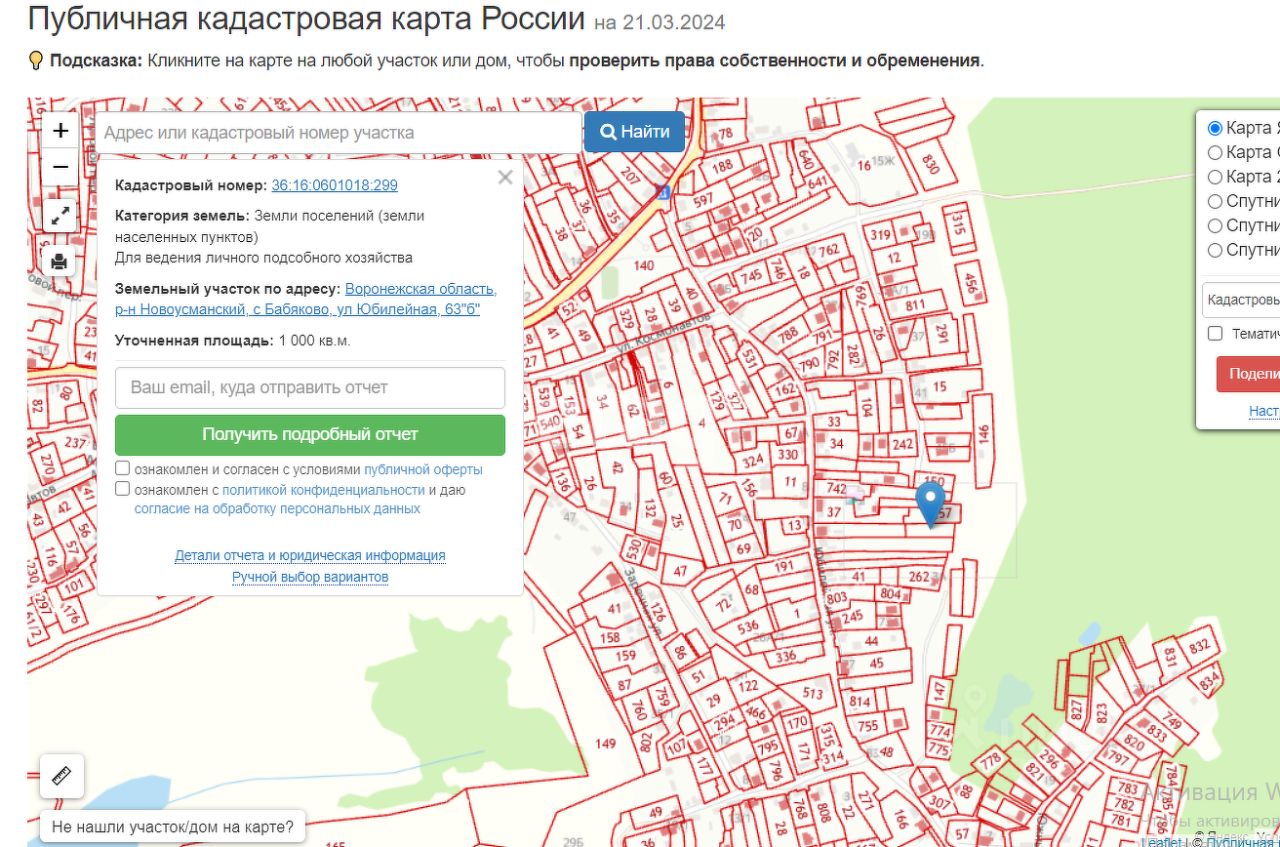Click the print map icon
Viewport: 1280px width, 847px height.
(x=60, y=261)
